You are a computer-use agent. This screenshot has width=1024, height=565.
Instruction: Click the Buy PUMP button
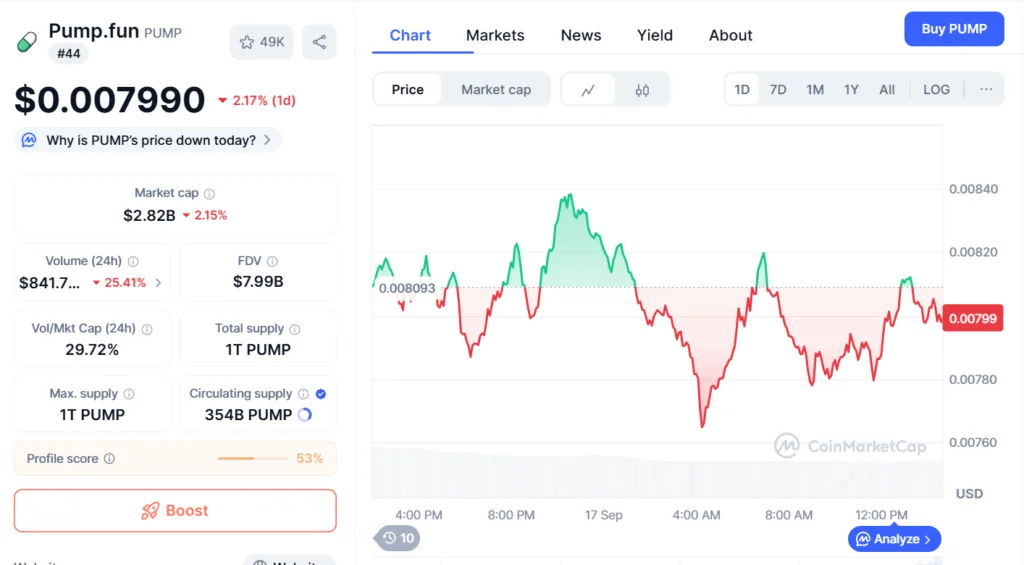tap(954, 29)
